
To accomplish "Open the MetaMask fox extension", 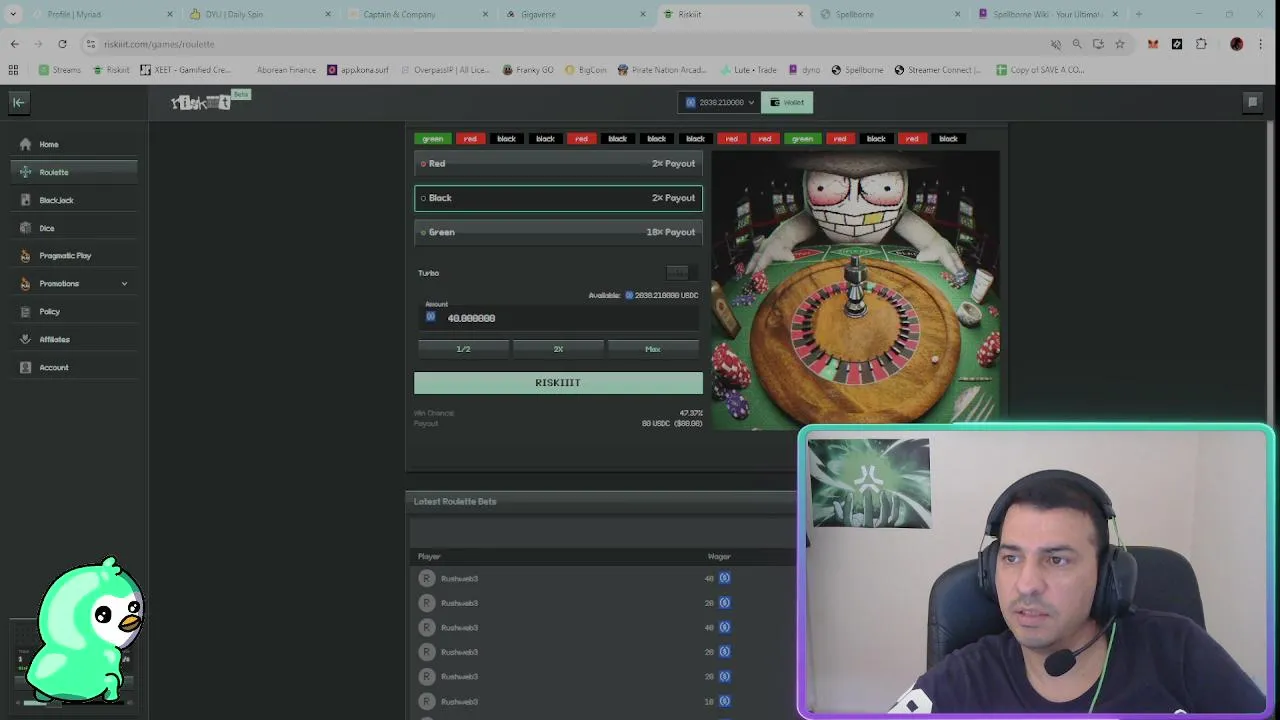I will pos(1153,44).
